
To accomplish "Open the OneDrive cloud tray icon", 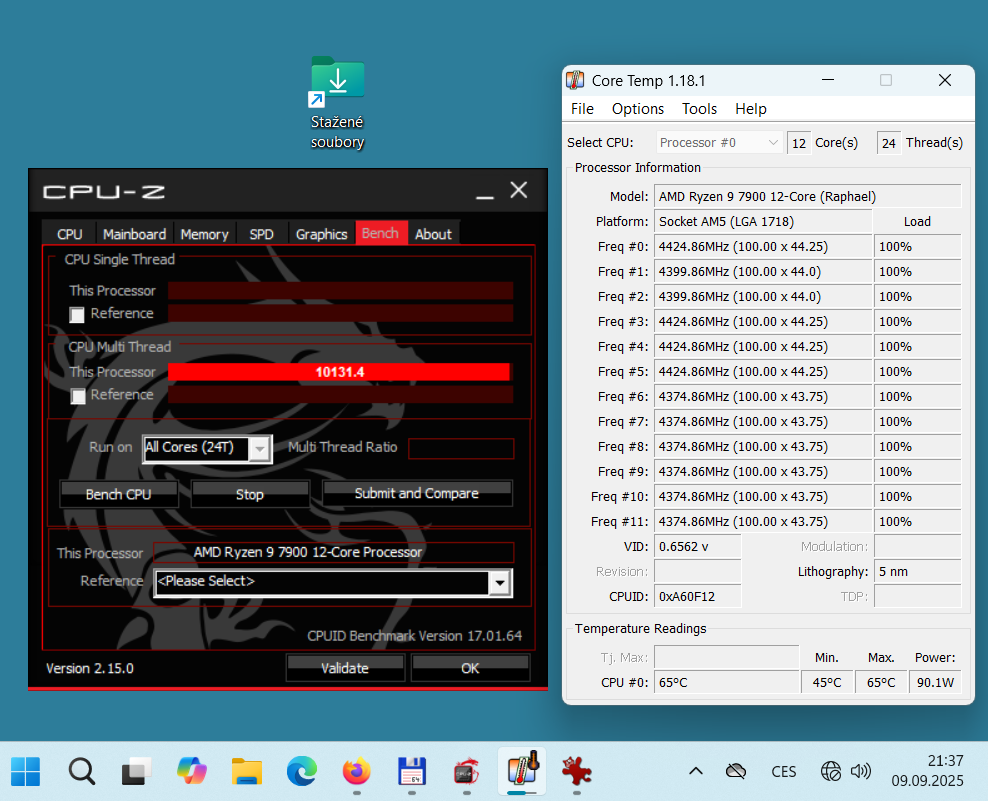I will (x=735, y=771).
